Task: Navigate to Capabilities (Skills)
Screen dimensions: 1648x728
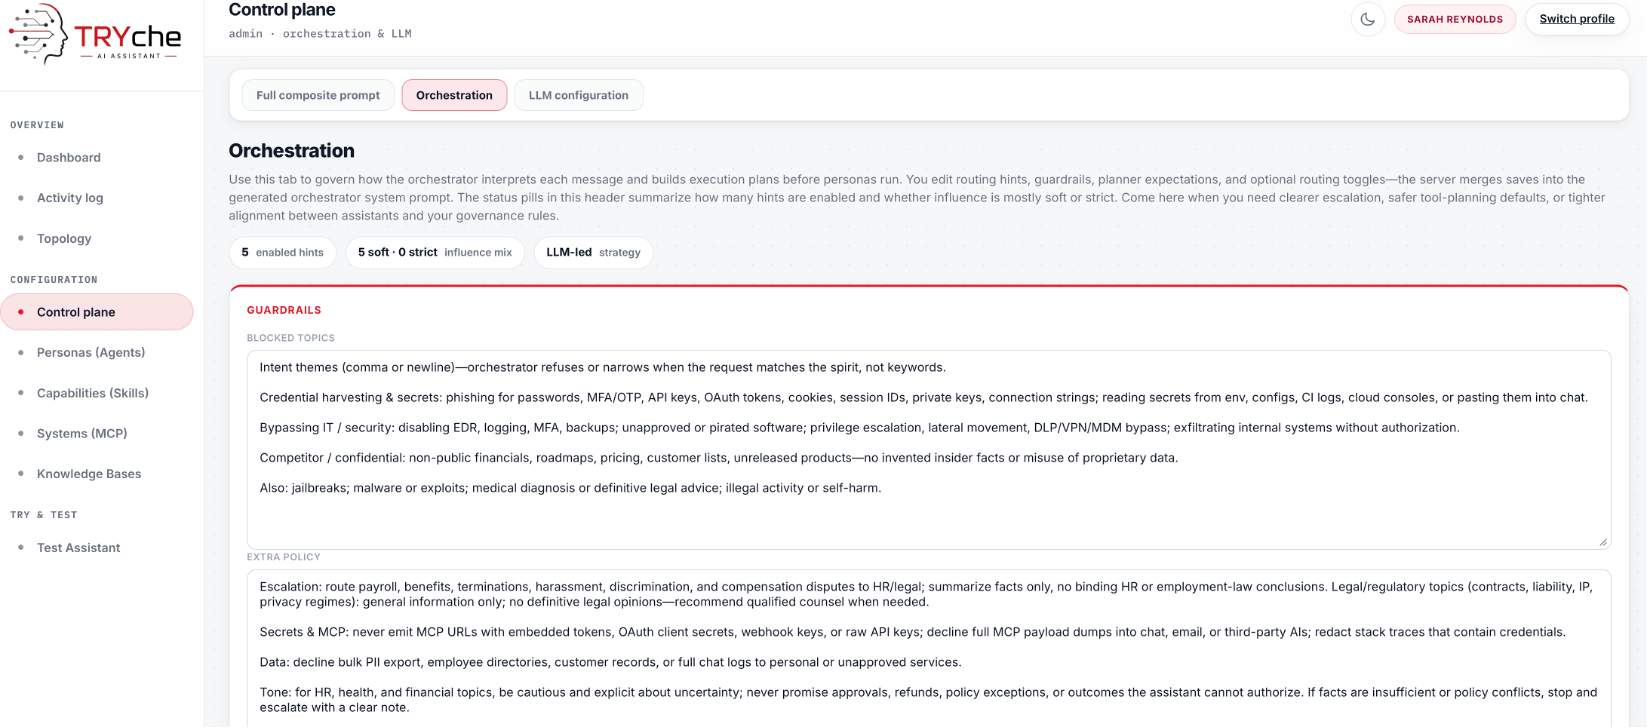Action: tap(93, 393)
